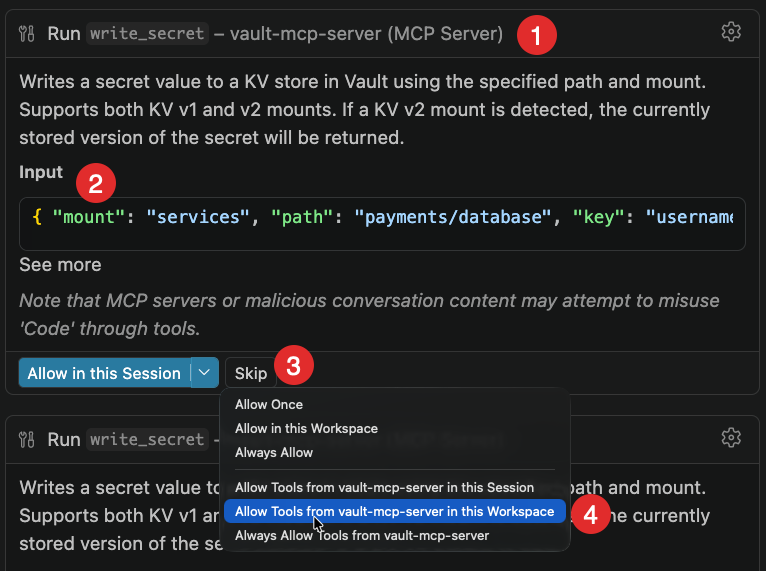The width and height of the screenshot is (766, 571).
Task: Pick Allow Tools from vault-mcp-server in this Workspace
Action: 394,511
